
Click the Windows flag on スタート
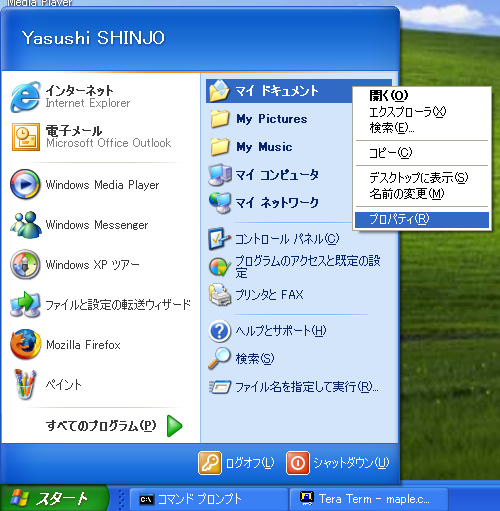19,498
